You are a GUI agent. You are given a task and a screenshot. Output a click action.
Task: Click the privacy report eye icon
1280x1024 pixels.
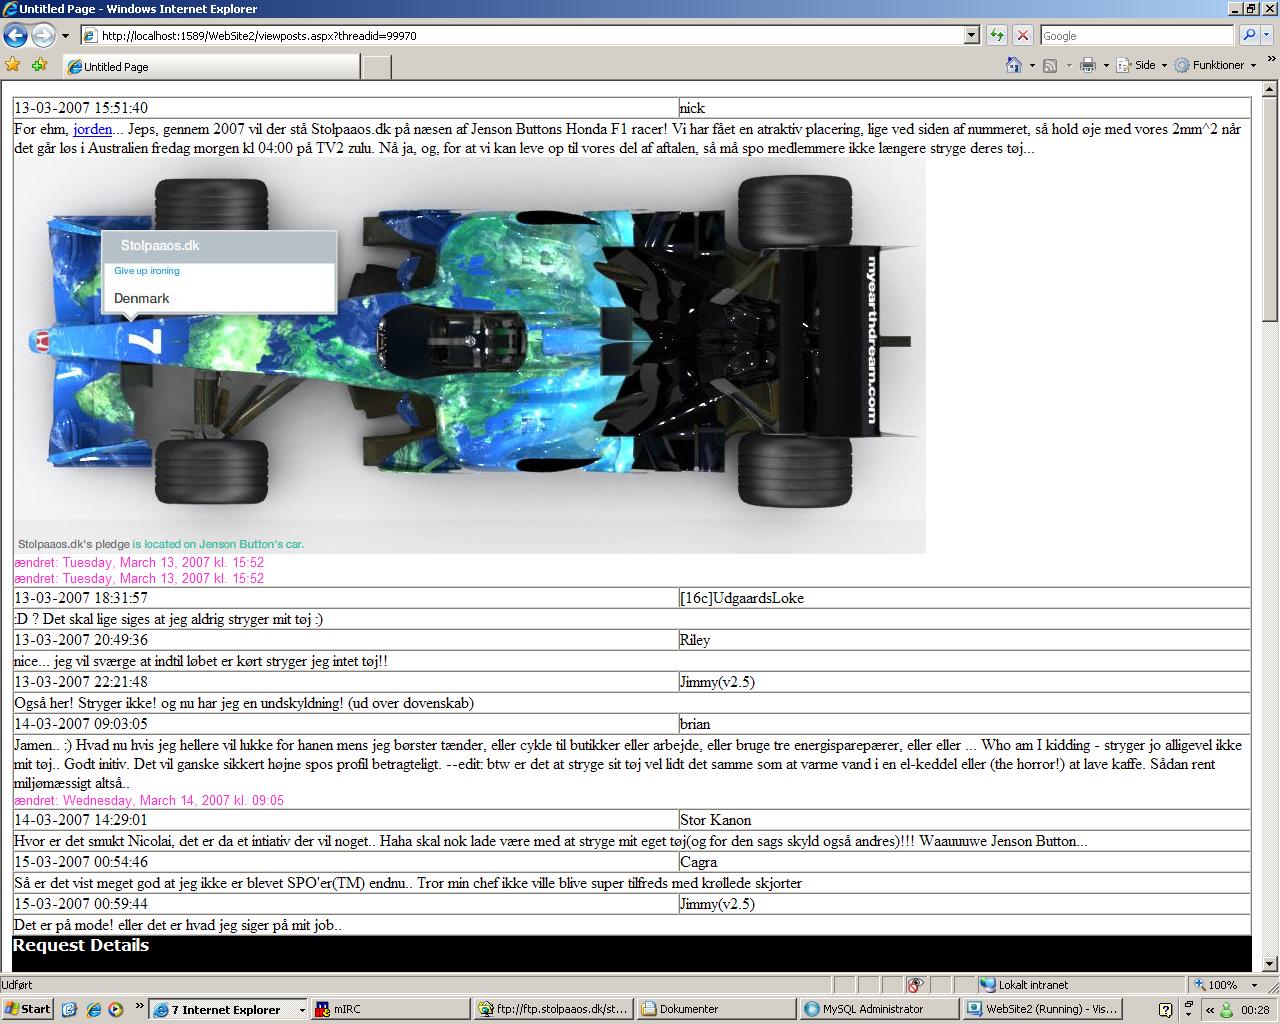[914, 985]
